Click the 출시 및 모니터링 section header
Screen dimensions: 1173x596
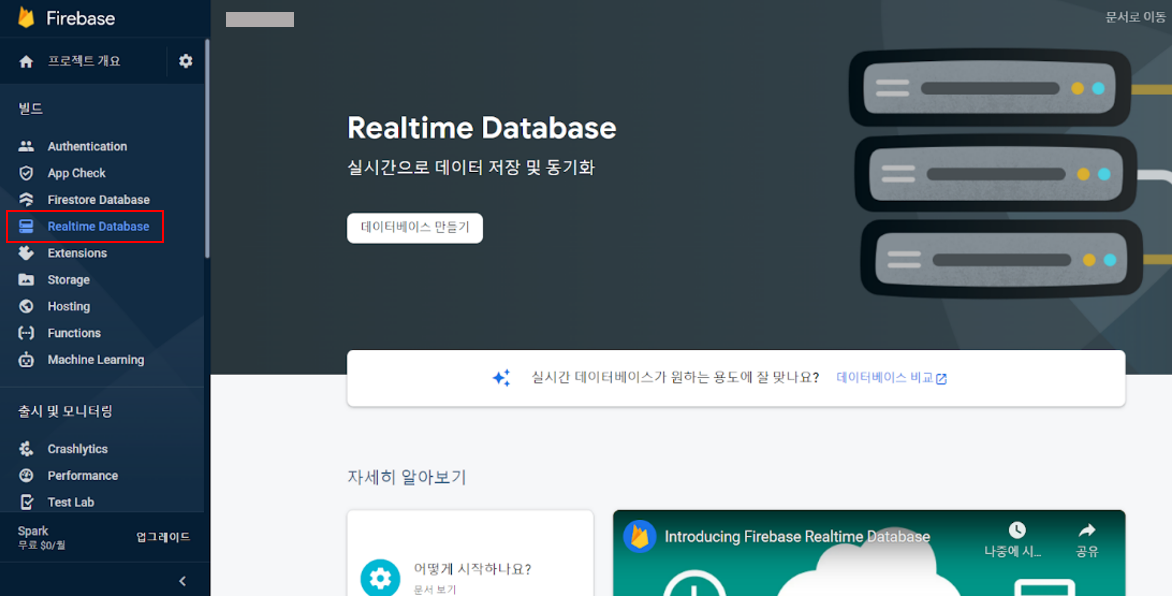click(65, 411)
